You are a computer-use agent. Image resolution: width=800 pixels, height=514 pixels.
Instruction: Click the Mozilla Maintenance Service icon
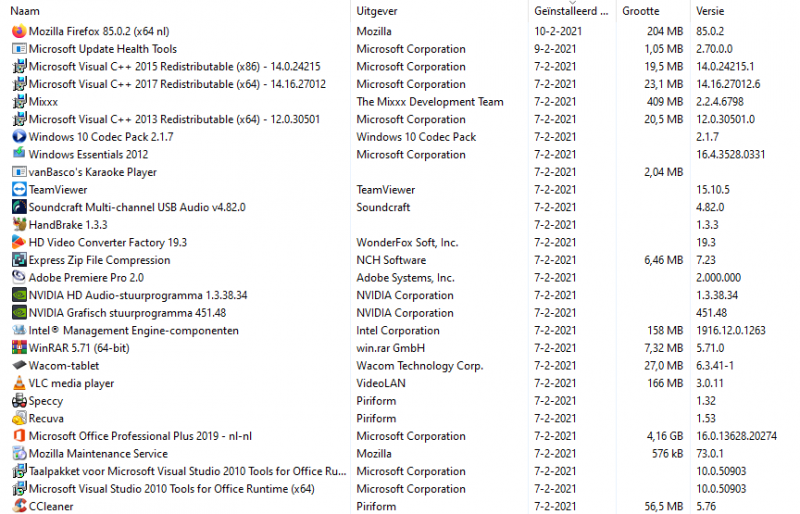pos(19,454)
